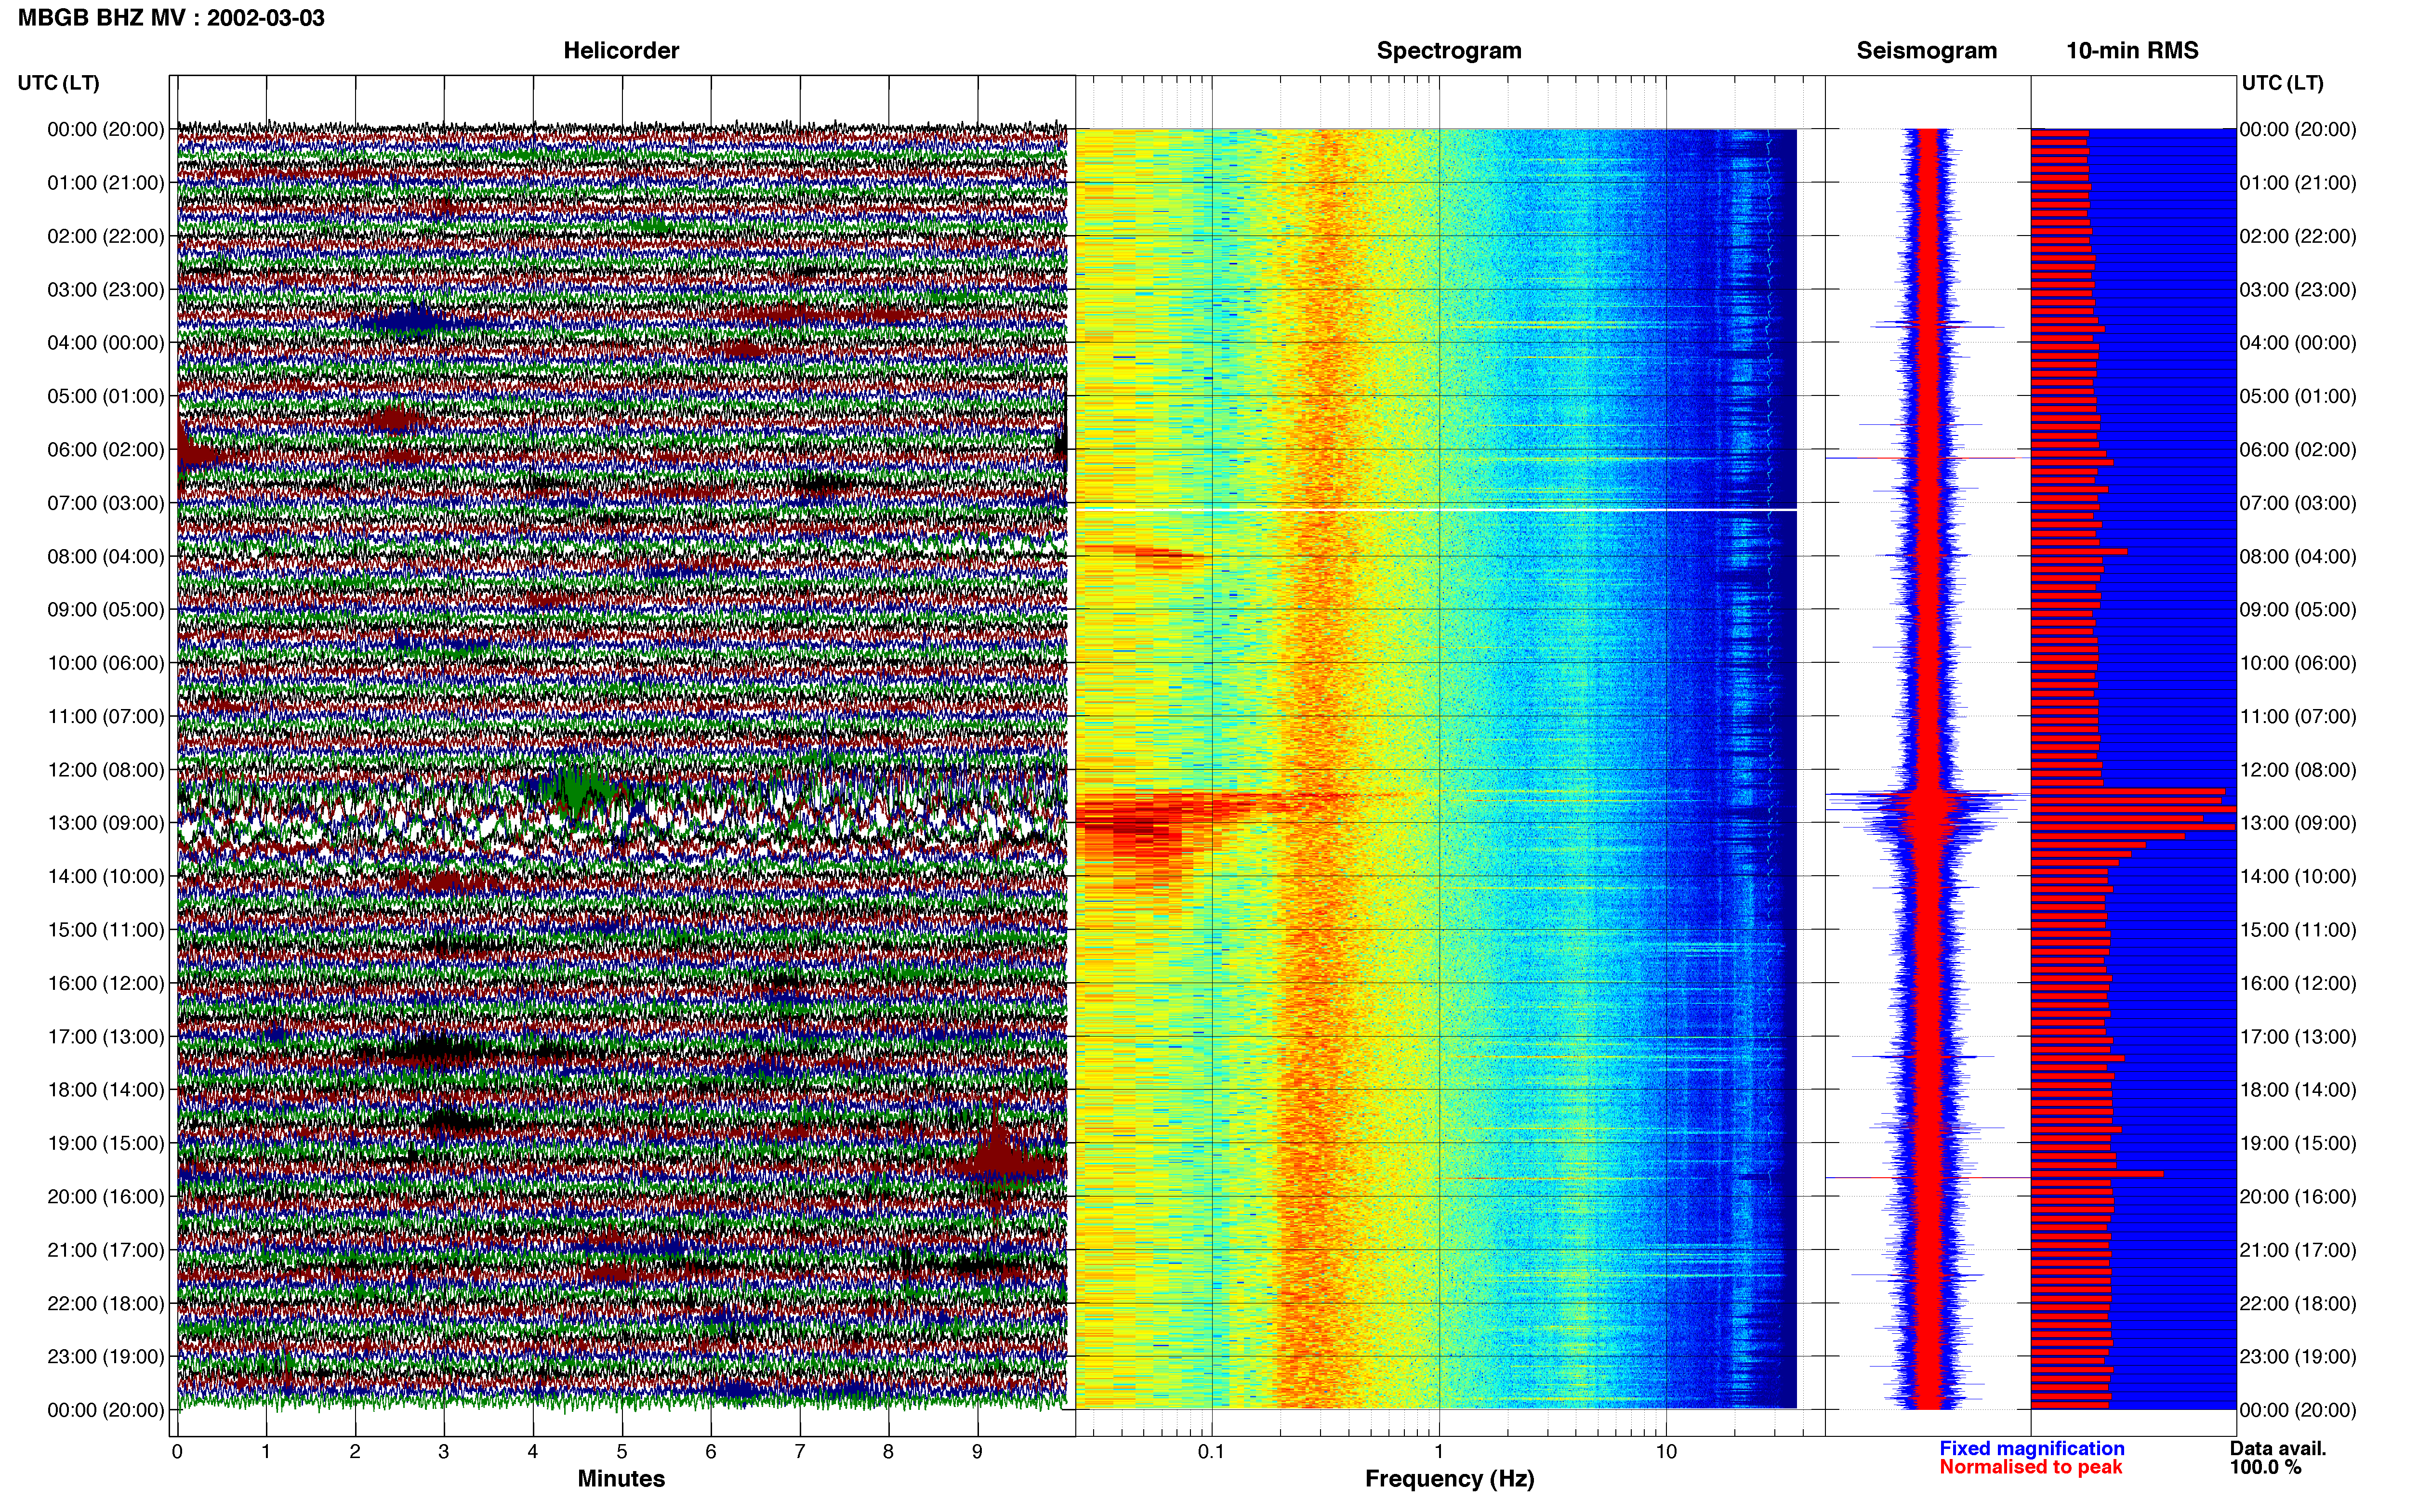
Task: Click the left axis label '00:00 (20:00)' at top
Action: coord(106,129)
